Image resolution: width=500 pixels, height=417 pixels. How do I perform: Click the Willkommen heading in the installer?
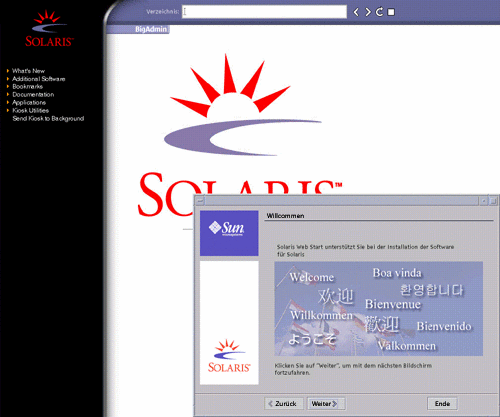coord(285,216)
